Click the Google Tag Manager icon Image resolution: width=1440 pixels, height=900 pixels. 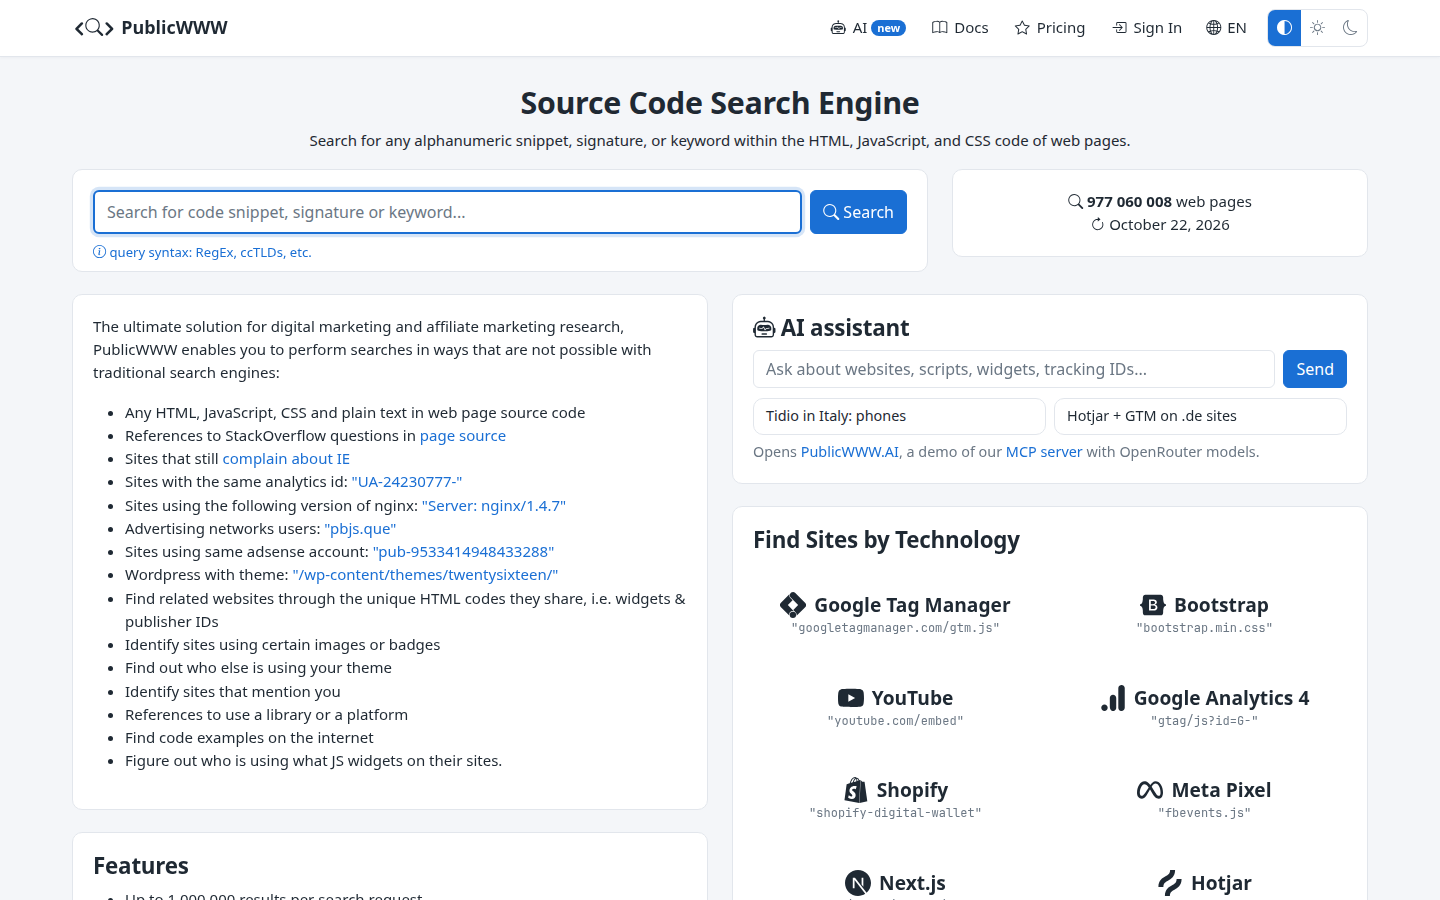(x=793, y=605)
